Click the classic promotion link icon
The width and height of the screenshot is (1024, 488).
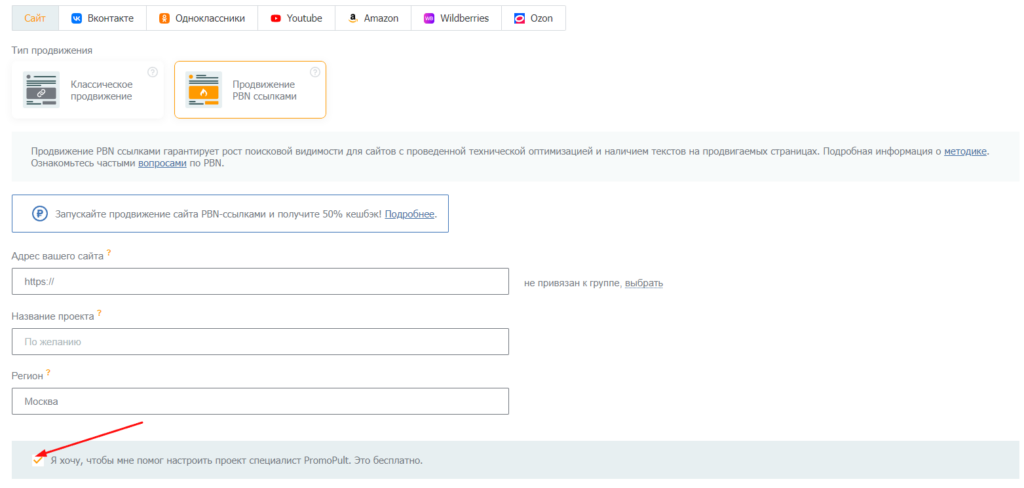42,90
